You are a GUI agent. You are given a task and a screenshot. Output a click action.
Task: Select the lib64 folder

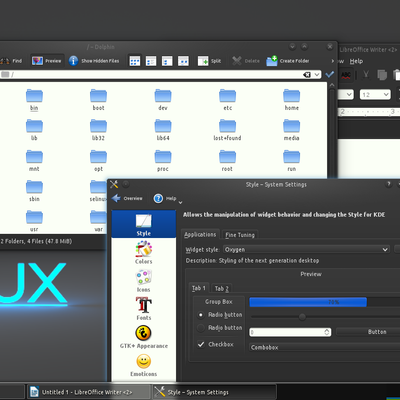(x=163, y=130)
